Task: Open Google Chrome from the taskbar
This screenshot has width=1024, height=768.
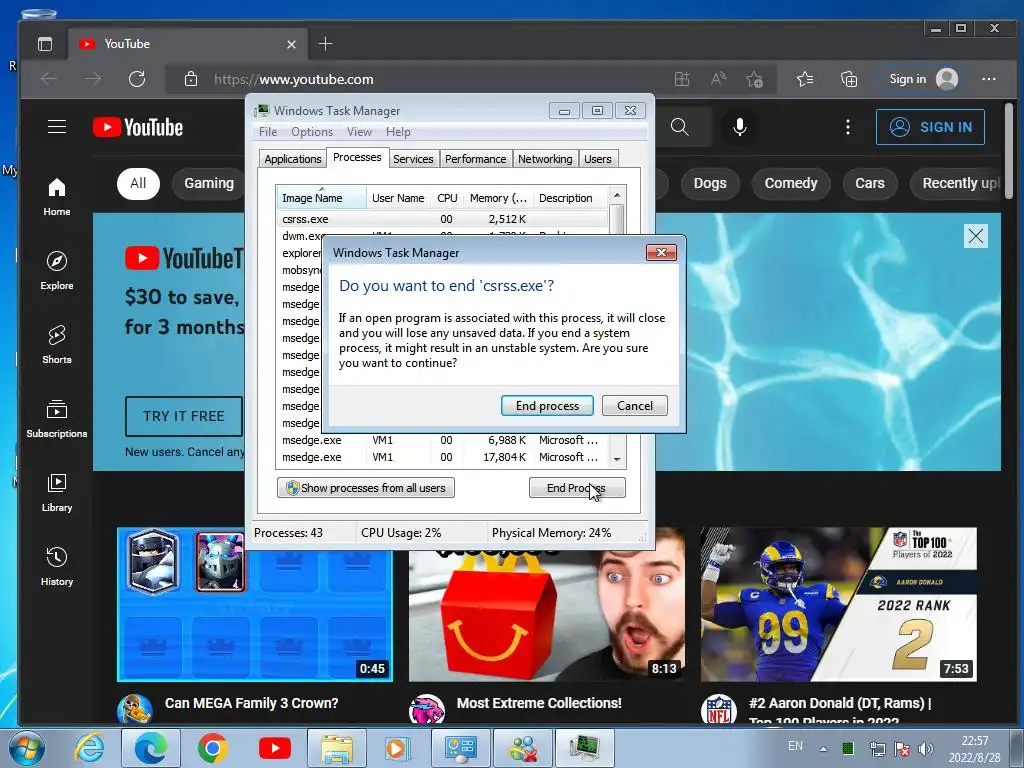Action: click(x=212, y=748)
